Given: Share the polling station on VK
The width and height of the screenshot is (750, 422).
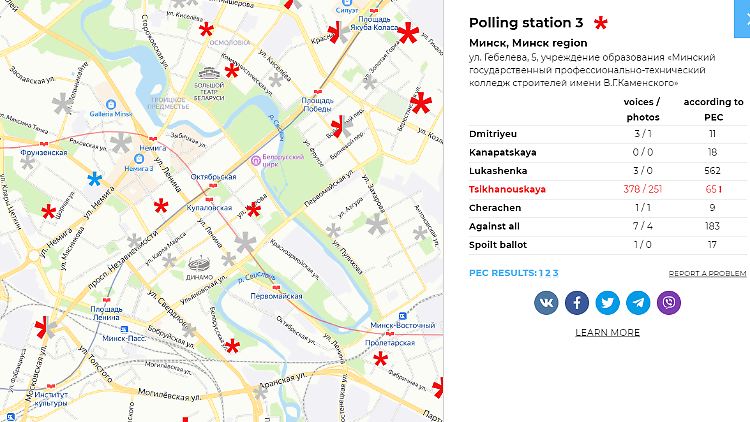Looking at the screenshot, I should pyautogui.click(x=546, y=302).
